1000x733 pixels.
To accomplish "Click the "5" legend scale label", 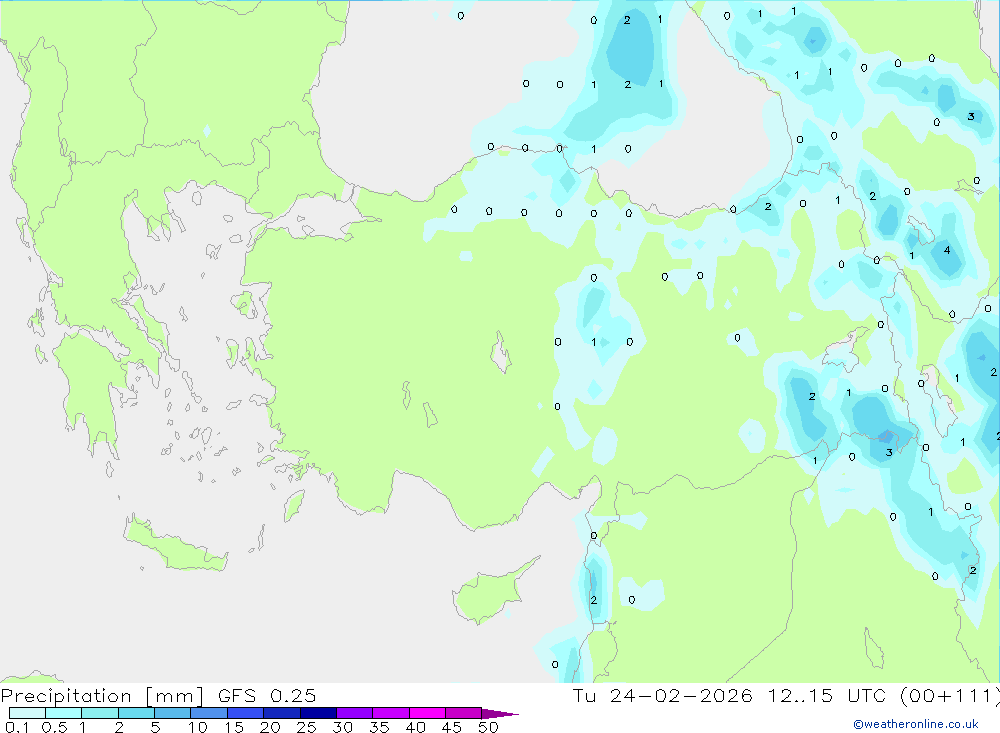I will pos(155,727).
